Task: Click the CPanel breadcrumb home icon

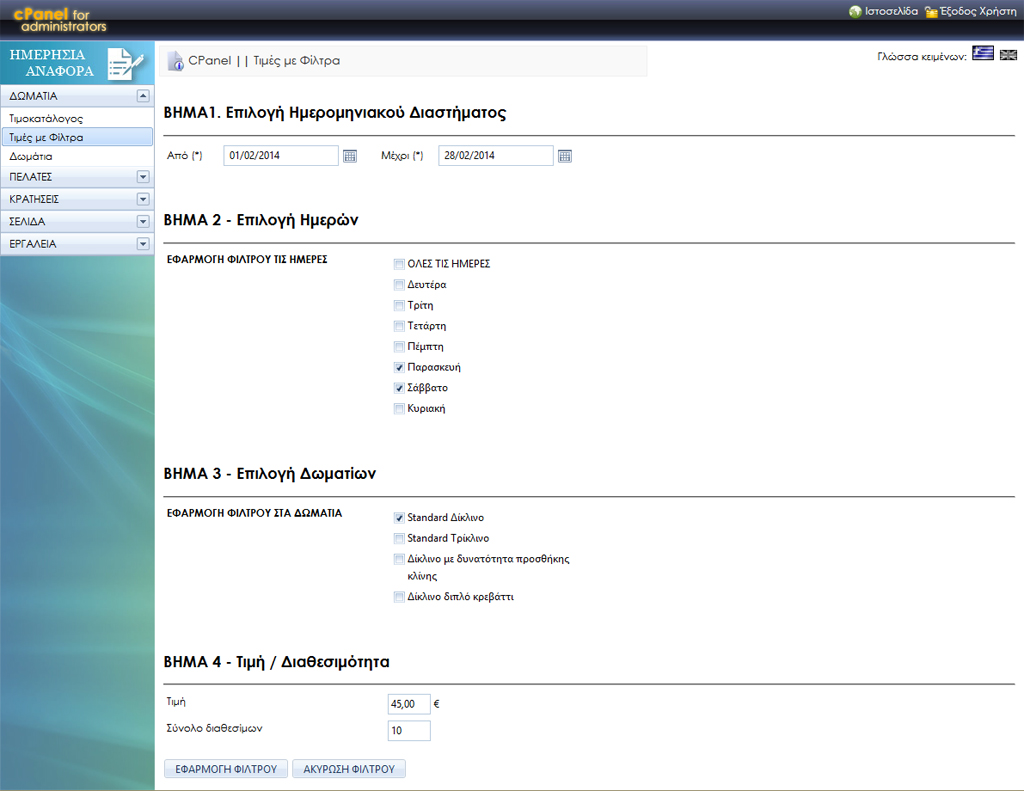Action: coord(175,61)
